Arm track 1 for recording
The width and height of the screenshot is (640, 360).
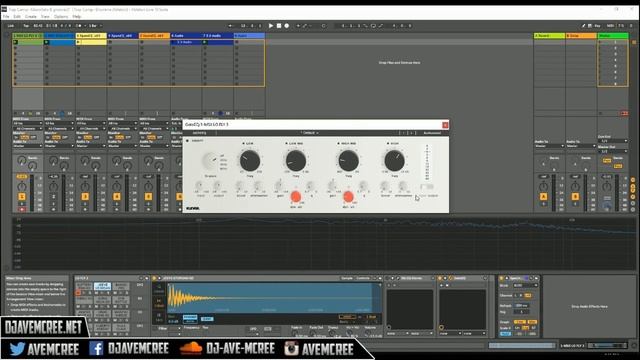(x=22, y=209)
